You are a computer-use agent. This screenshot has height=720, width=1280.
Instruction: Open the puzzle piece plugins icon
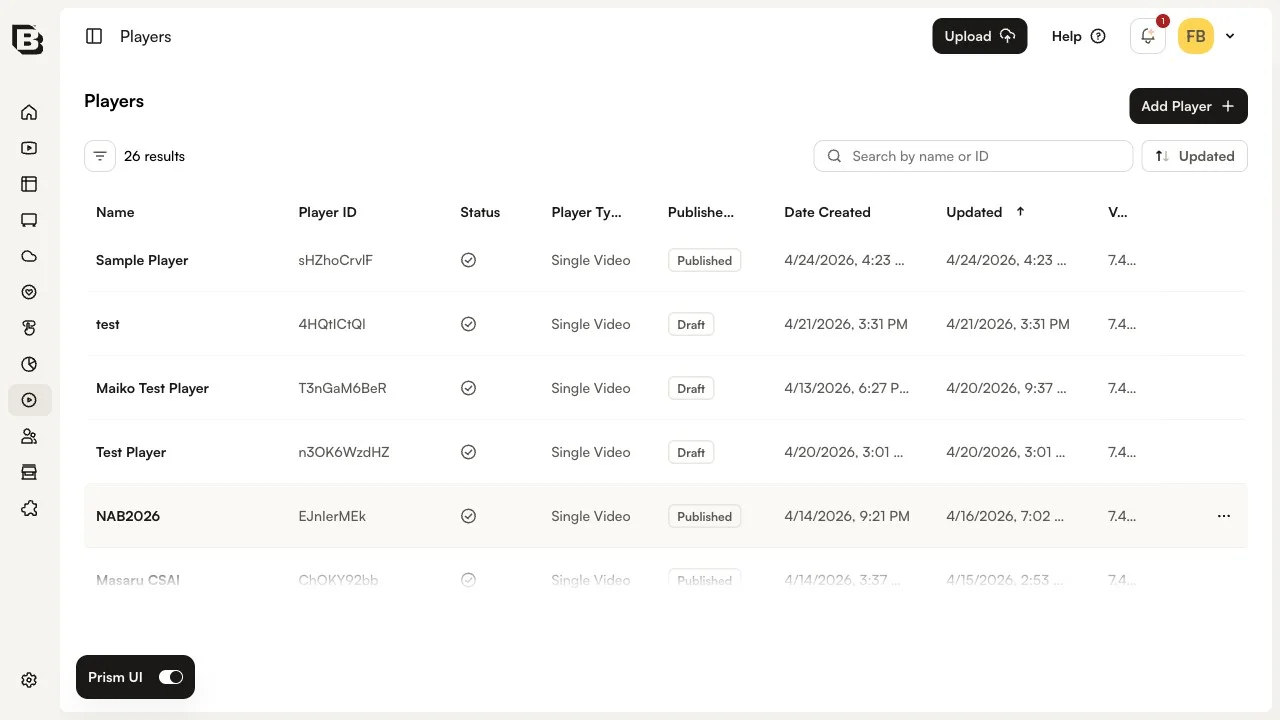[x=29, y=508]
